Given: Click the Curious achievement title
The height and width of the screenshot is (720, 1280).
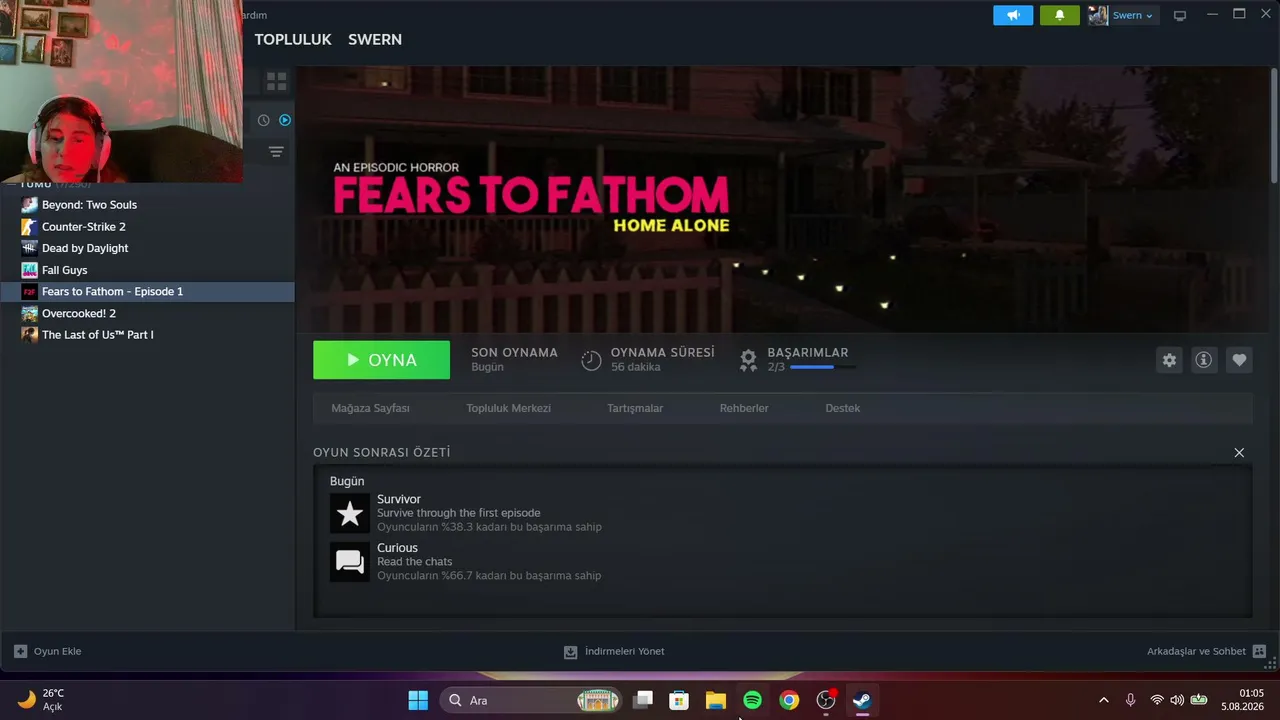Looking at the screenshot, I should click(397, 548).
